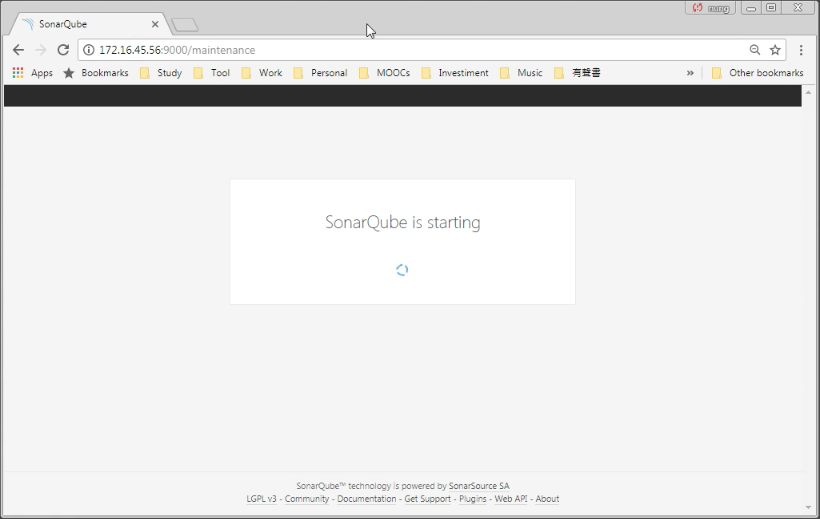Open the Investiment bookmarks folder
This screenshot has height=519, width=820.
pyautogui.click(x=455, y=73)
